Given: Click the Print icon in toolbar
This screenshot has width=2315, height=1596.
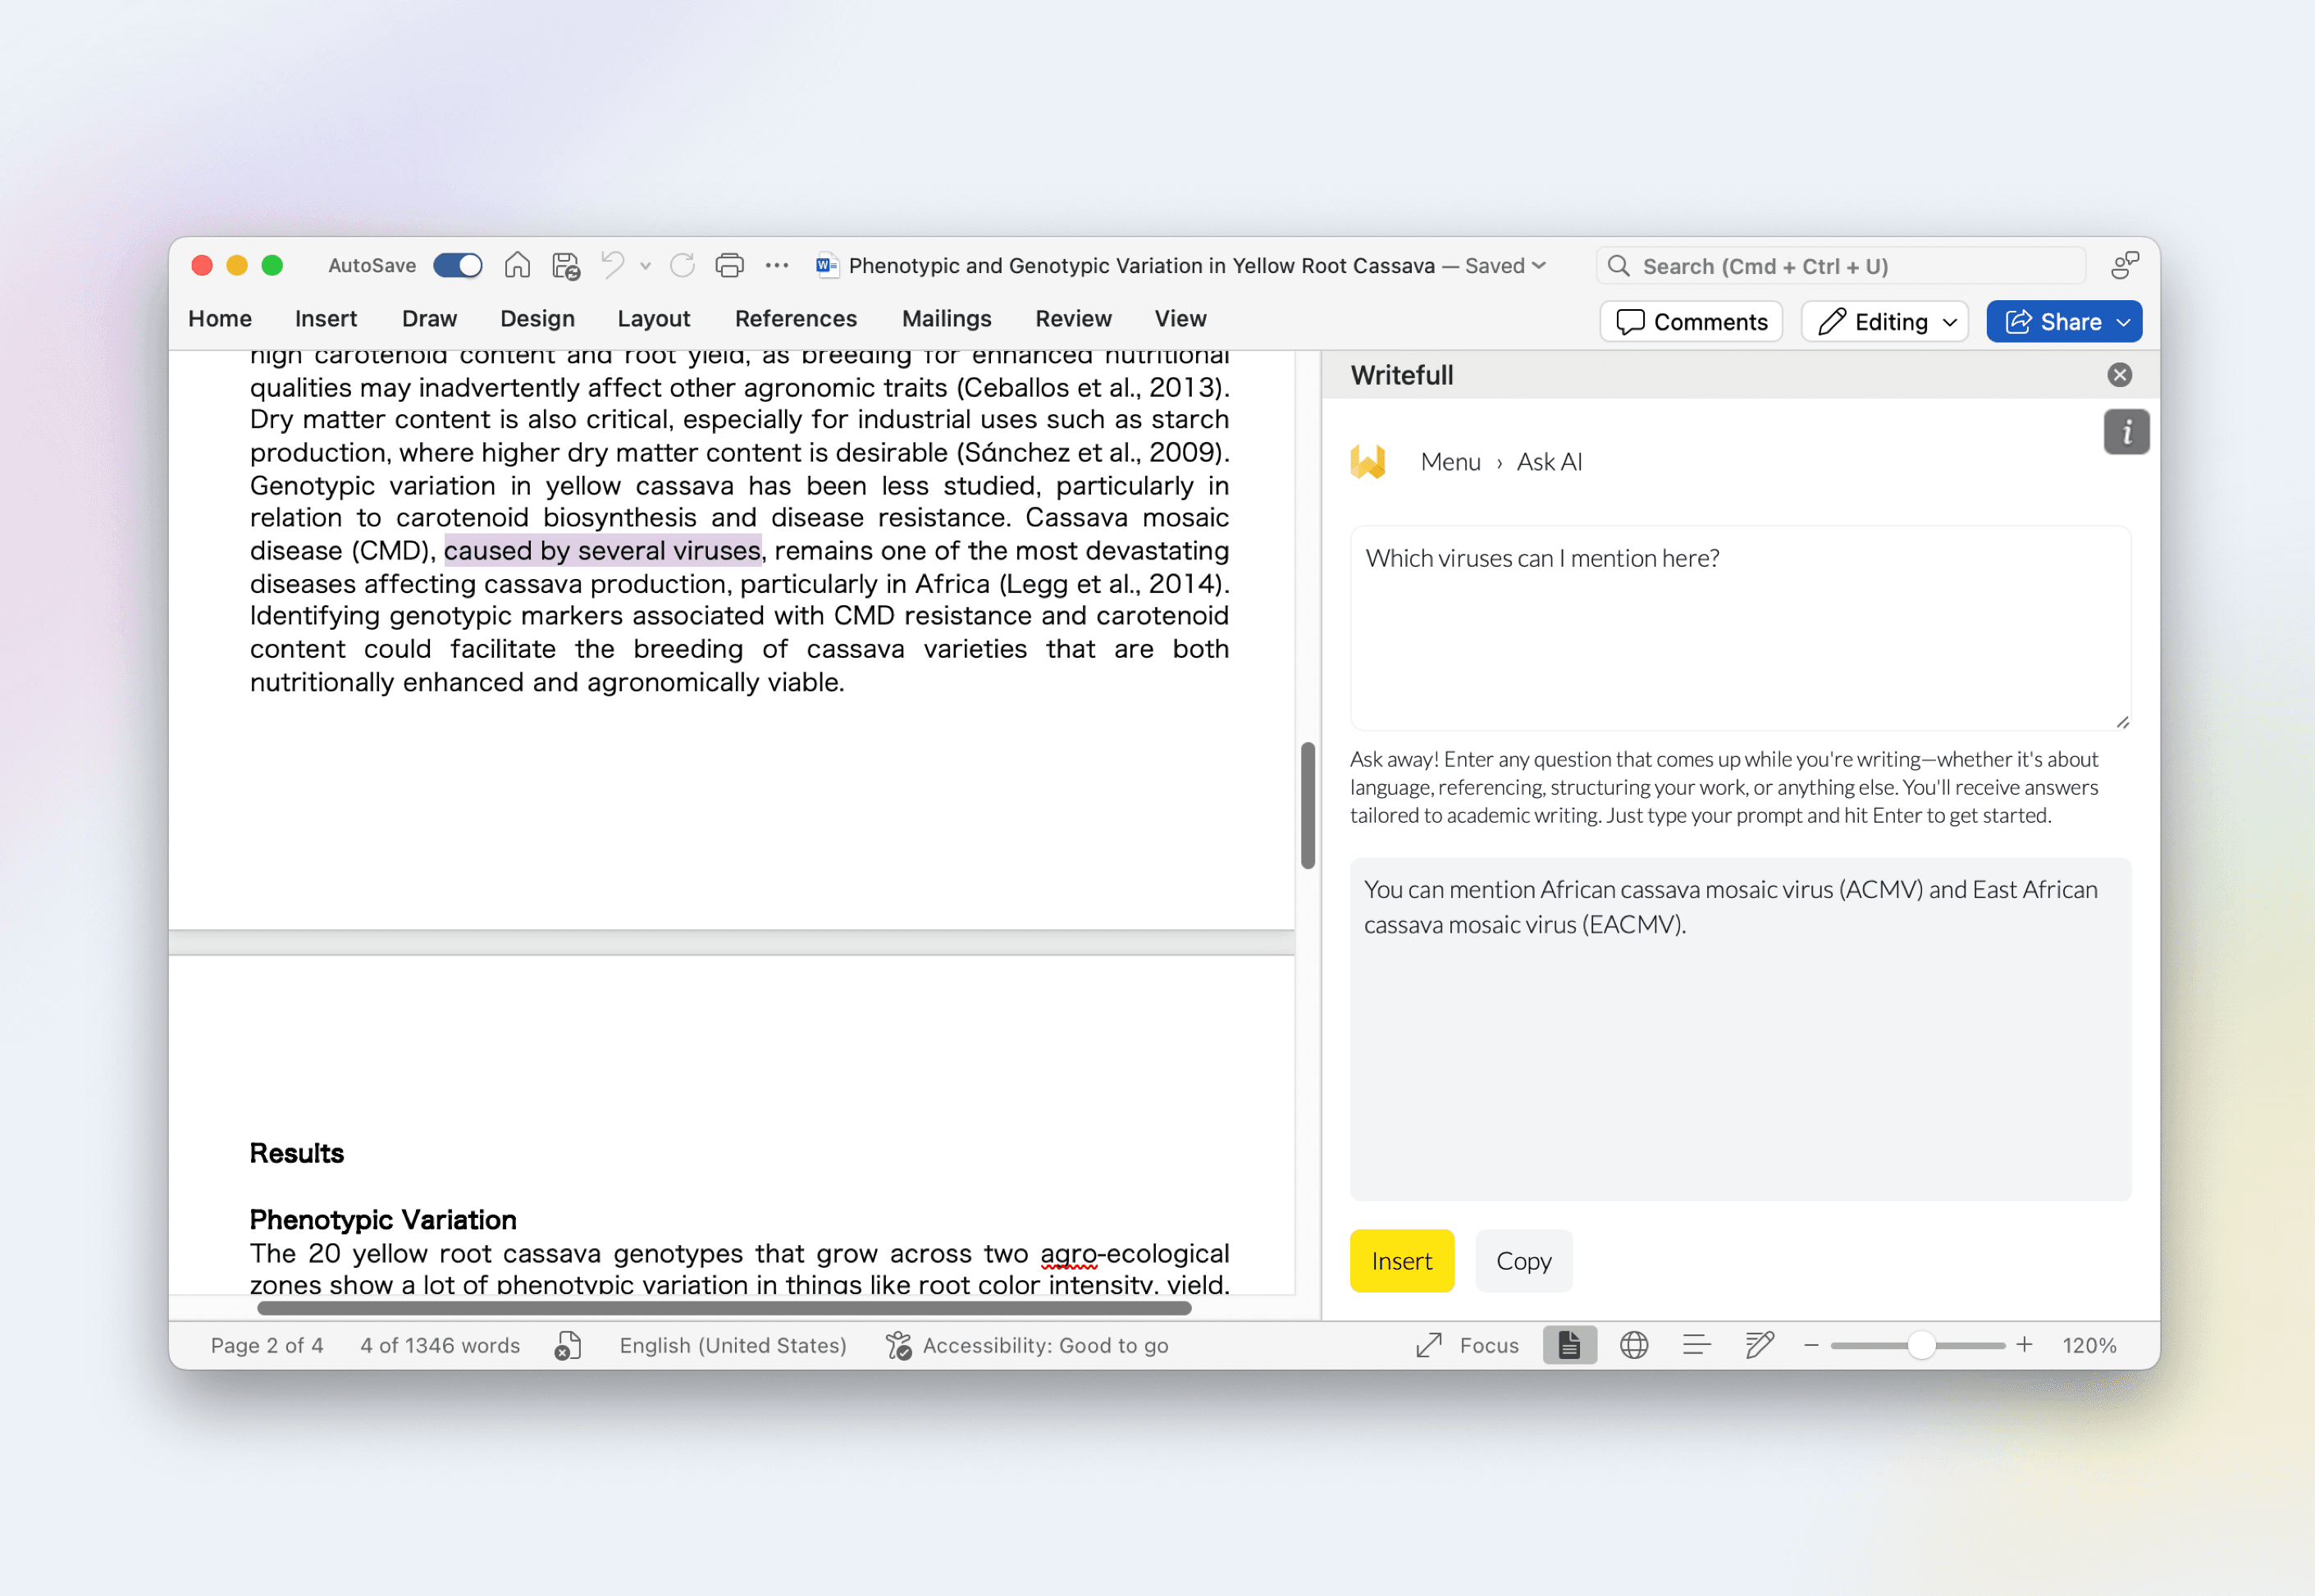Looking at the screenshot, I should [x=729, y=265].
